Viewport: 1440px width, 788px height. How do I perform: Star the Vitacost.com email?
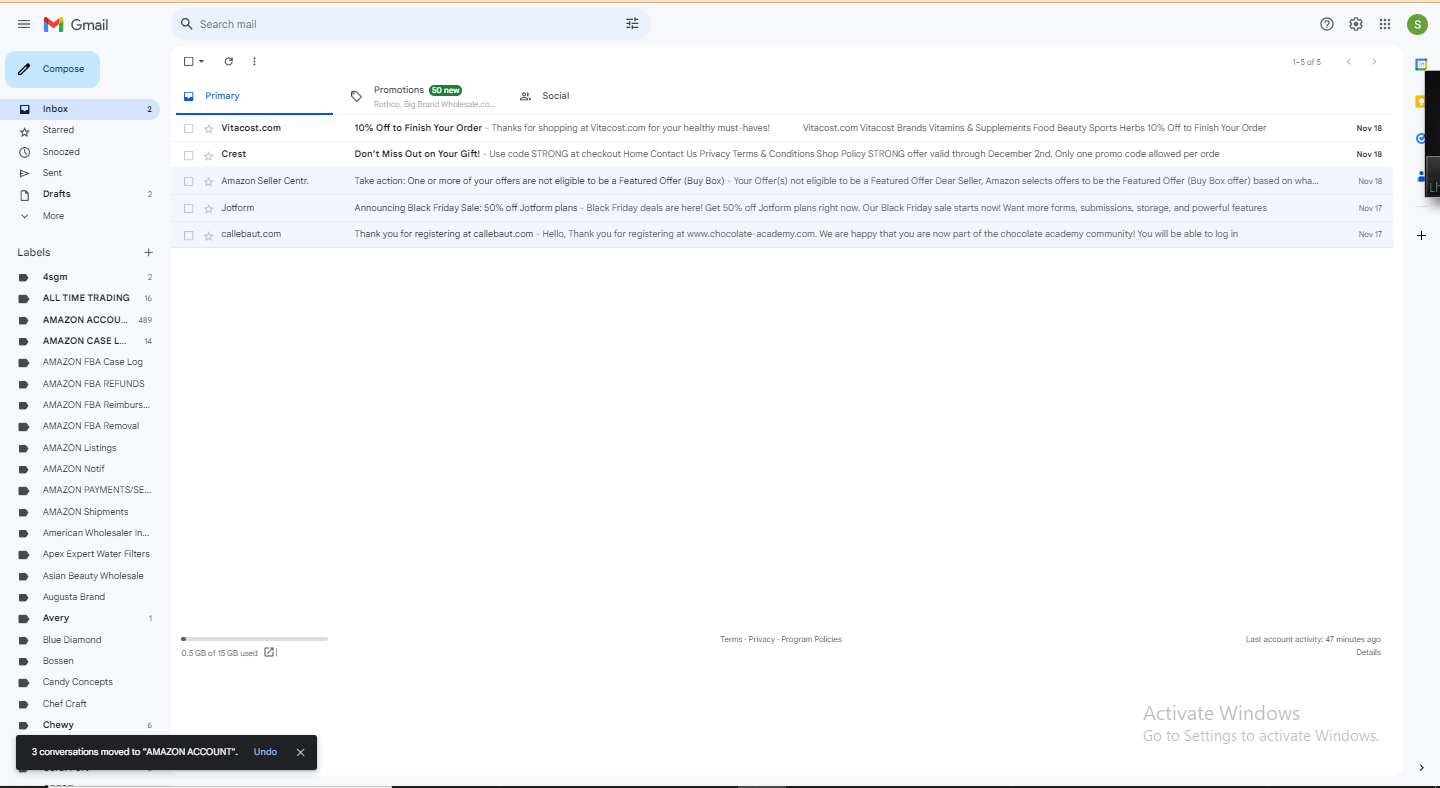coord(208,128)
